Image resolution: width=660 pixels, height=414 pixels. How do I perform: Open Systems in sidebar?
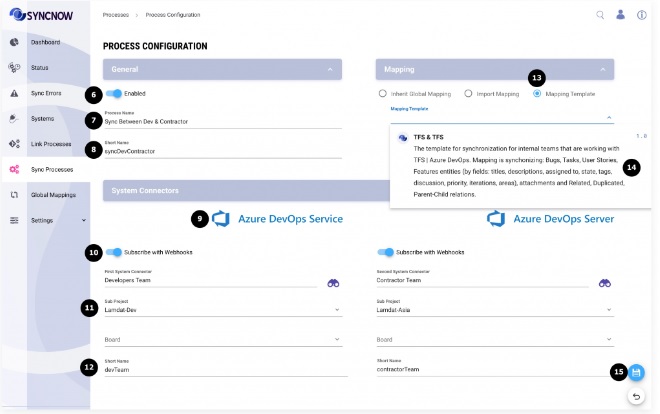[43, 119]
